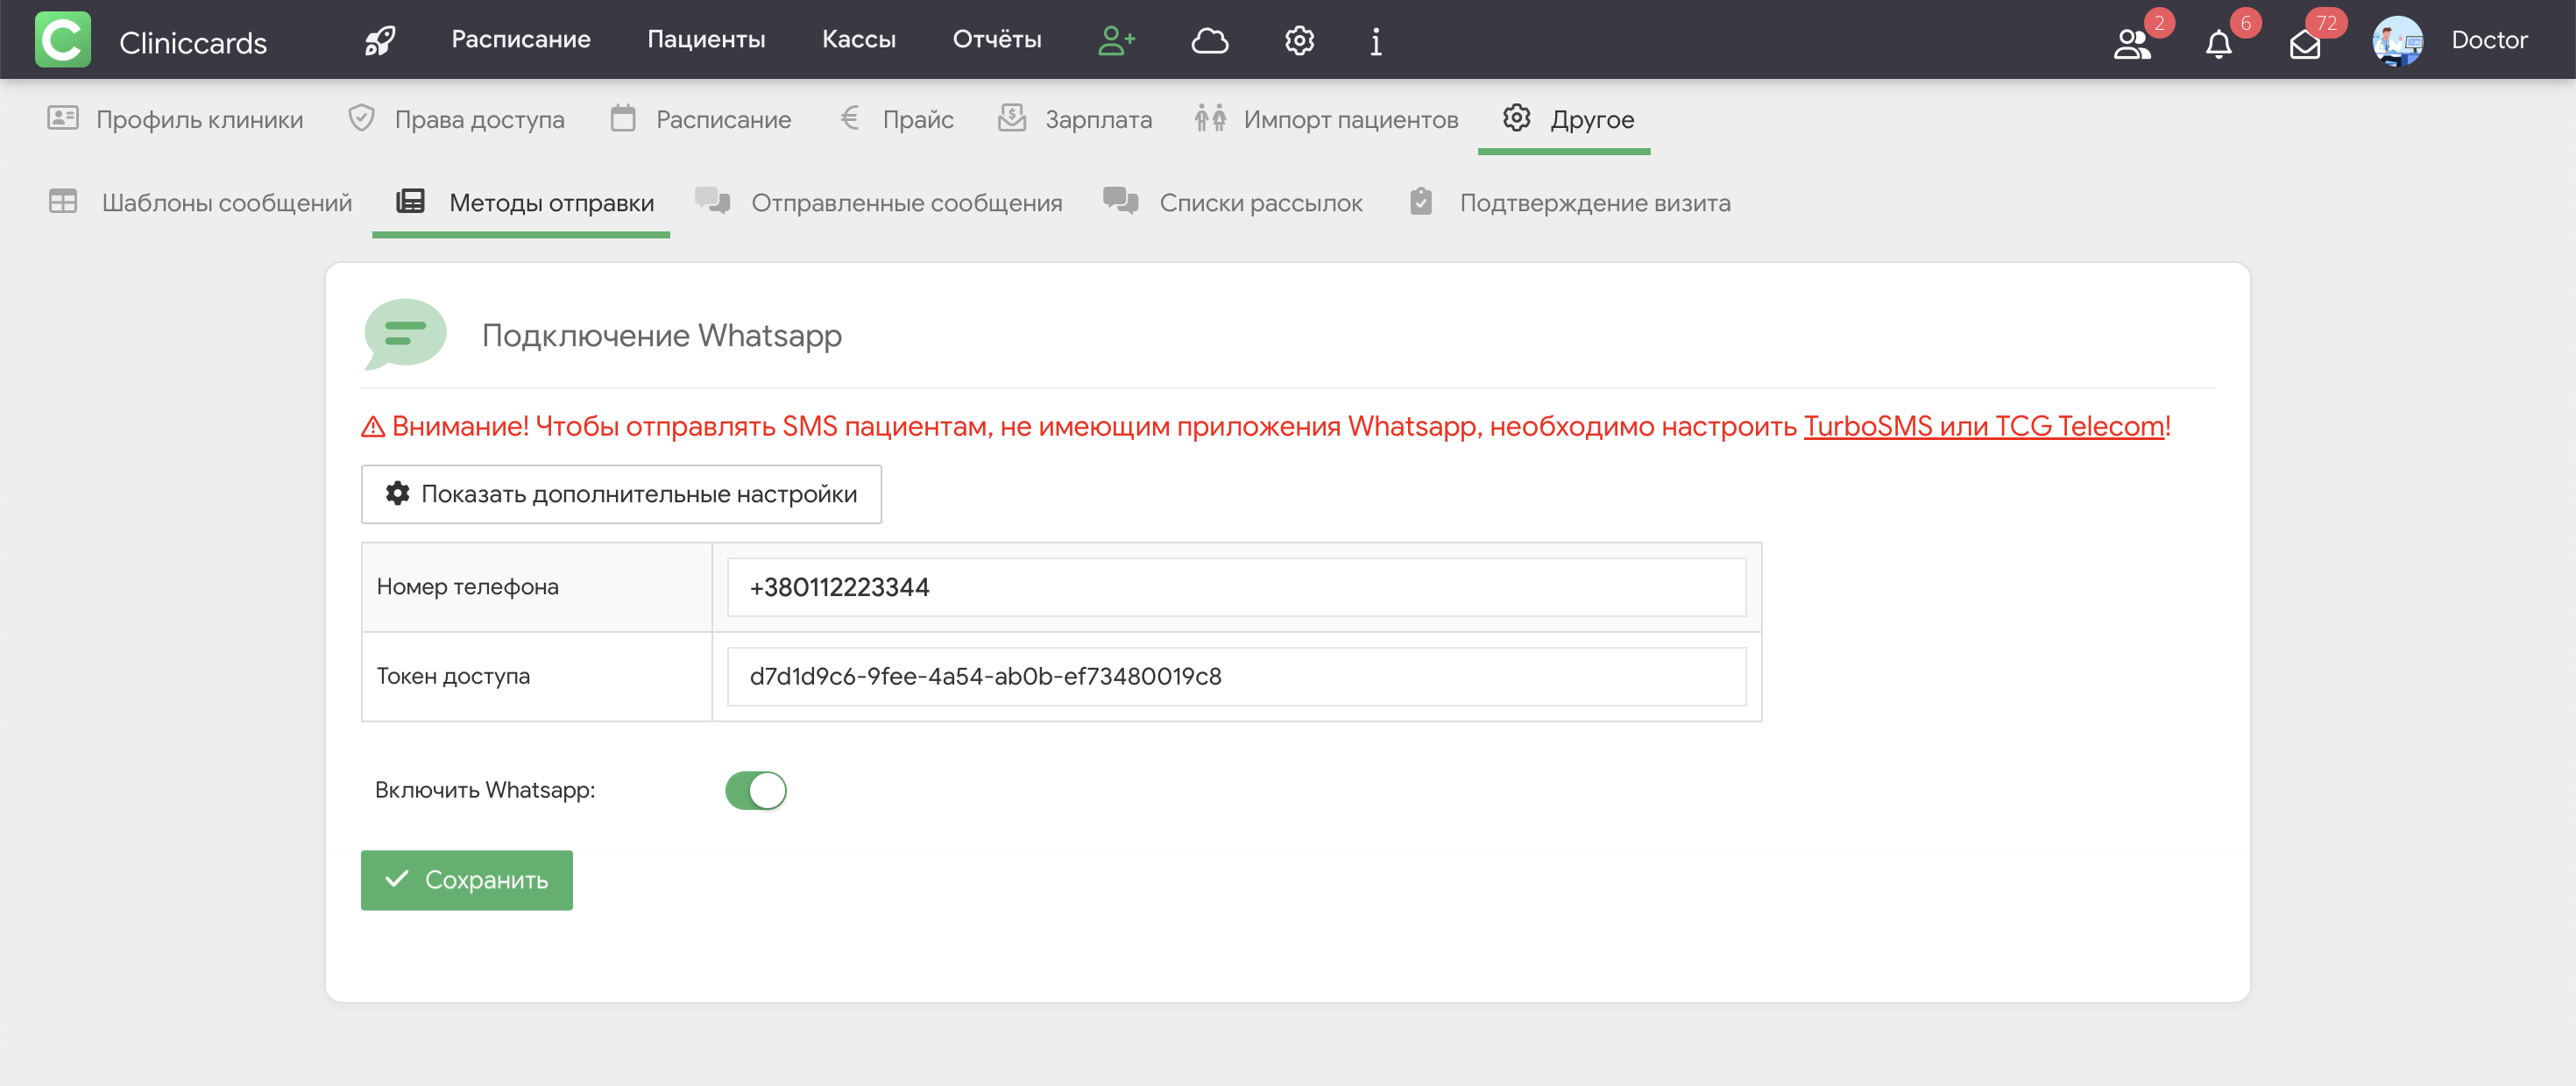Screen dimensions: 2576x1086
Task: Click Показать дополнительные настройки button
Action: [621, 494]
